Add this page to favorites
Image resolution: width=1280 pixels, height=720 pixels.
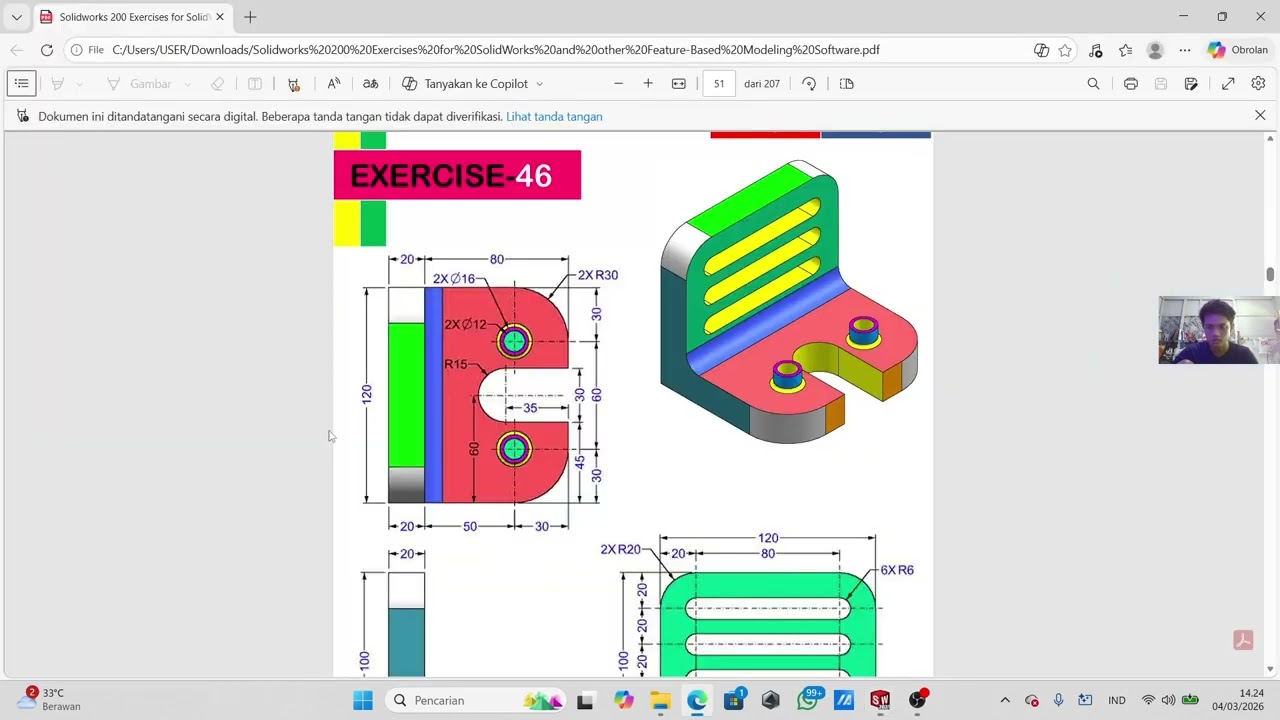pos(1065,50)
